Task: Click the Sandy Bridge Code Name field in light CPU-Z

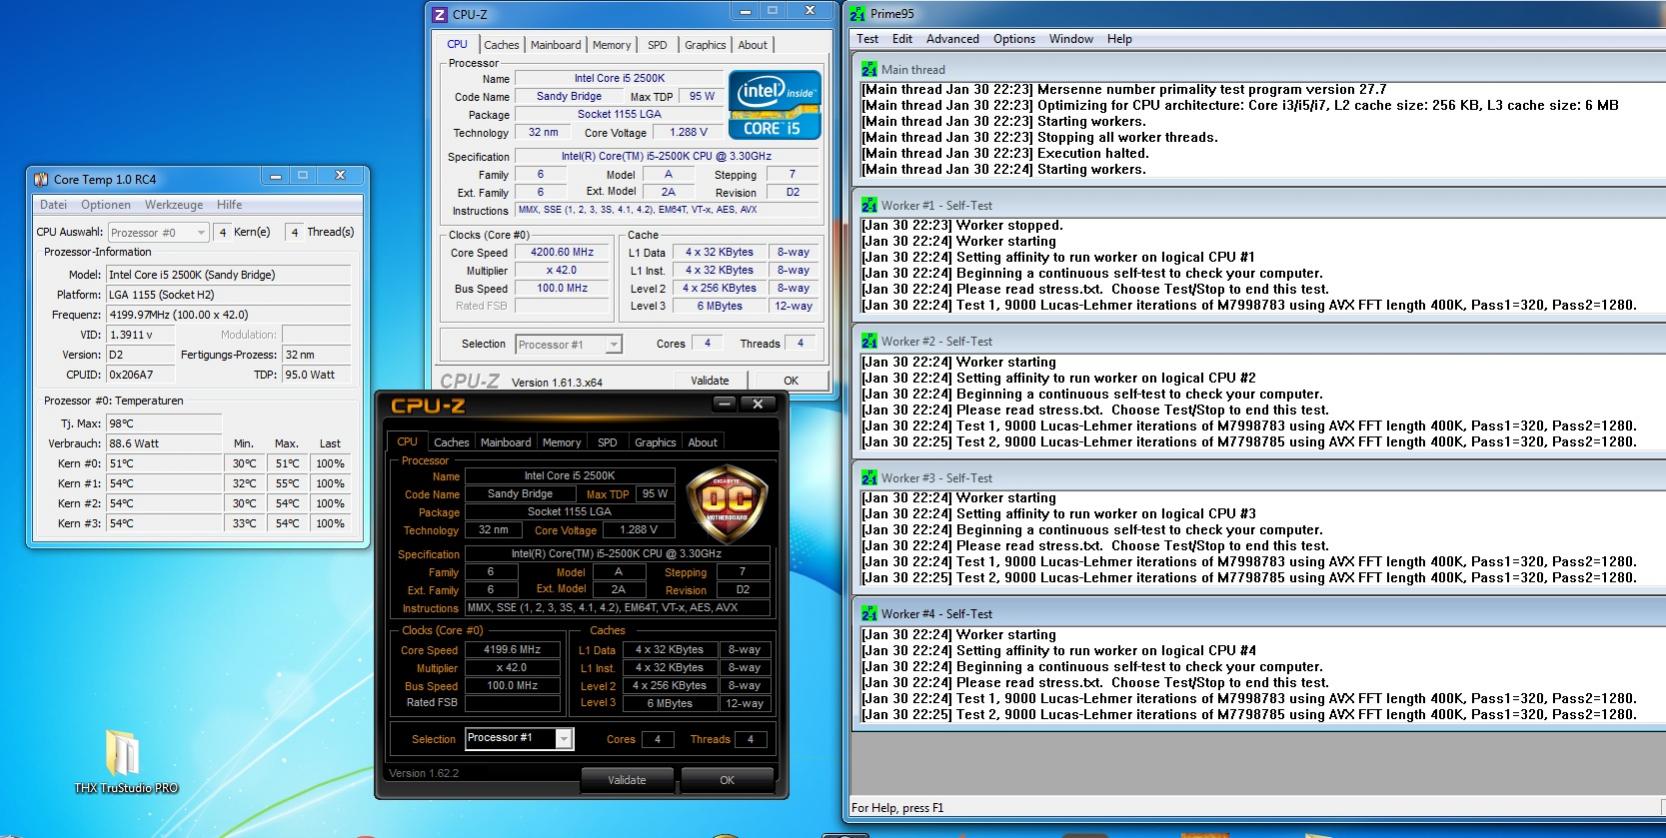Action: coord(568,97)
